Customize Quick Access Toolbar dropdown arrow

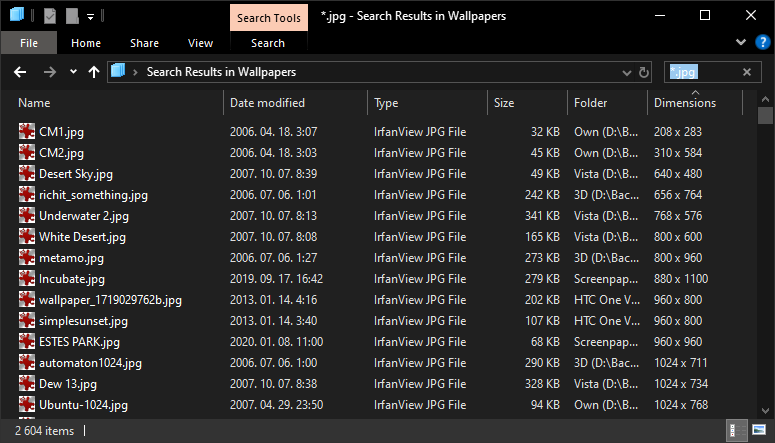coord(90,16)
